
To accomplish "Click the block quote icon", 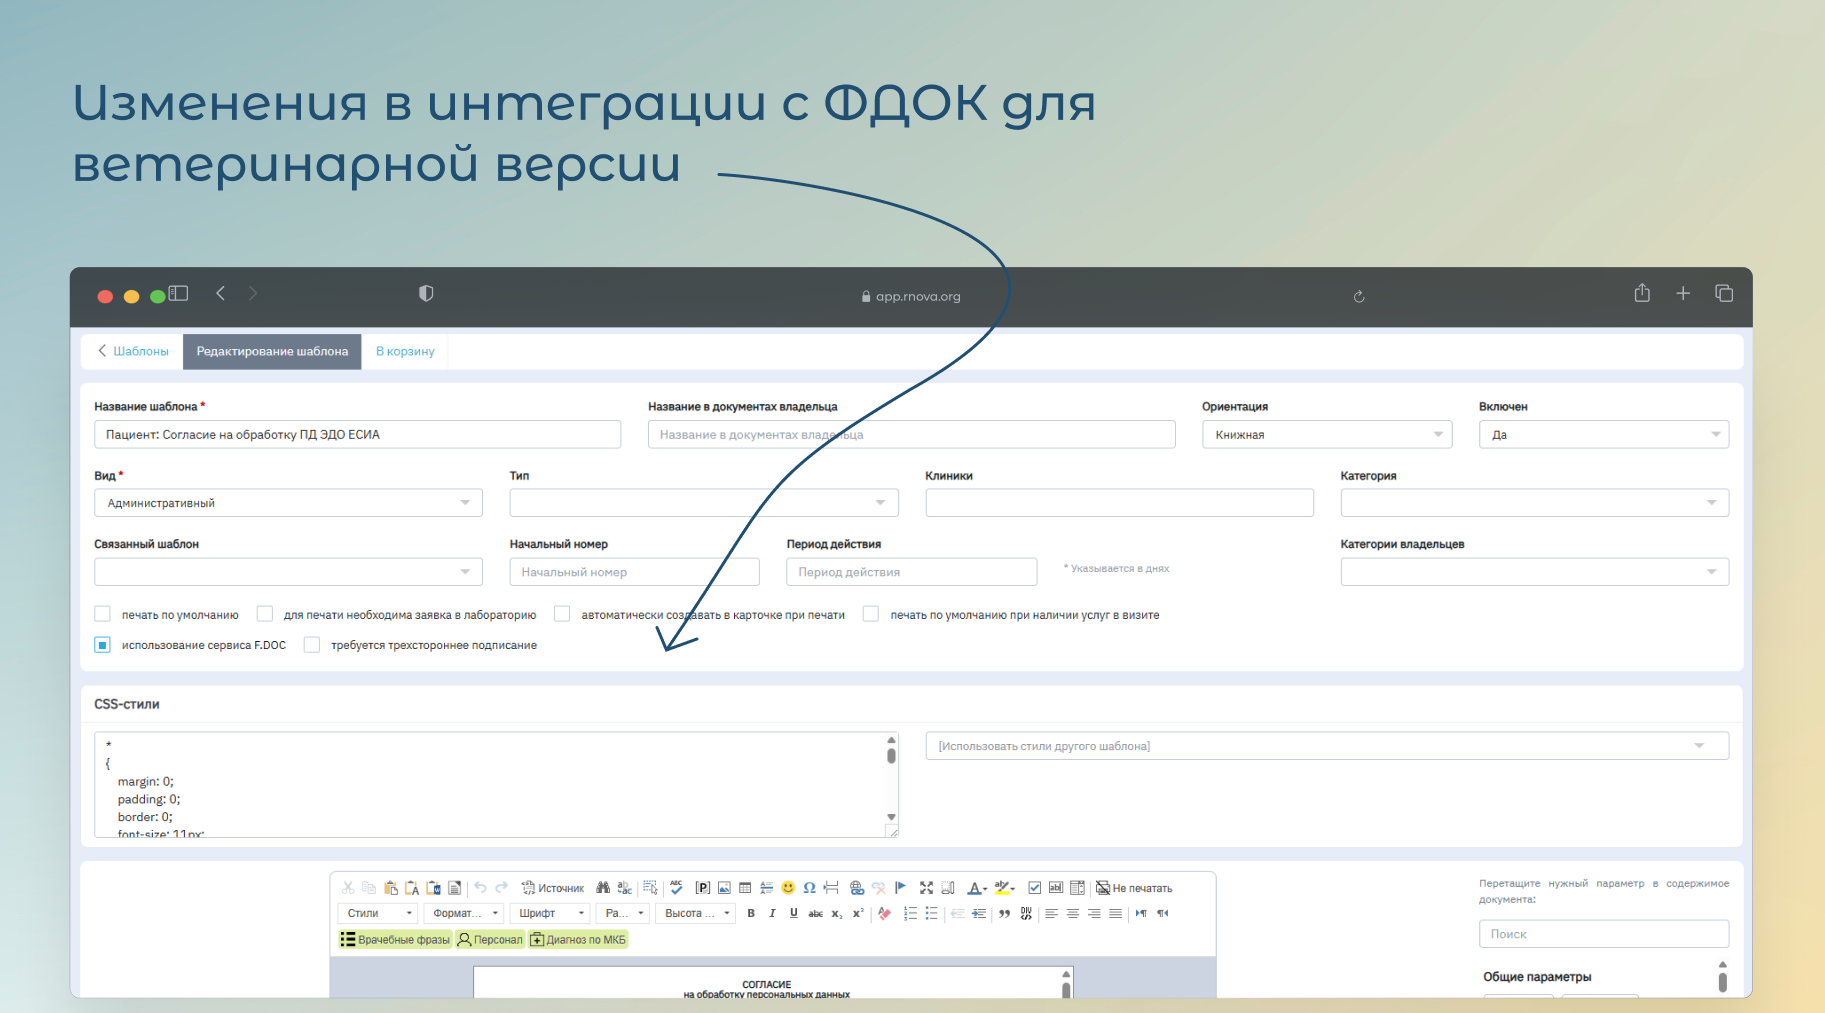I will 1004,913.
